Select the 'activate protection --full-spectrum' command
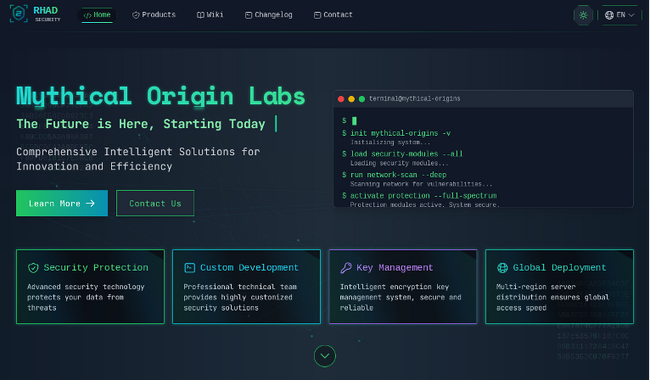Screen dimensions: 650x381 click(423, 196)
